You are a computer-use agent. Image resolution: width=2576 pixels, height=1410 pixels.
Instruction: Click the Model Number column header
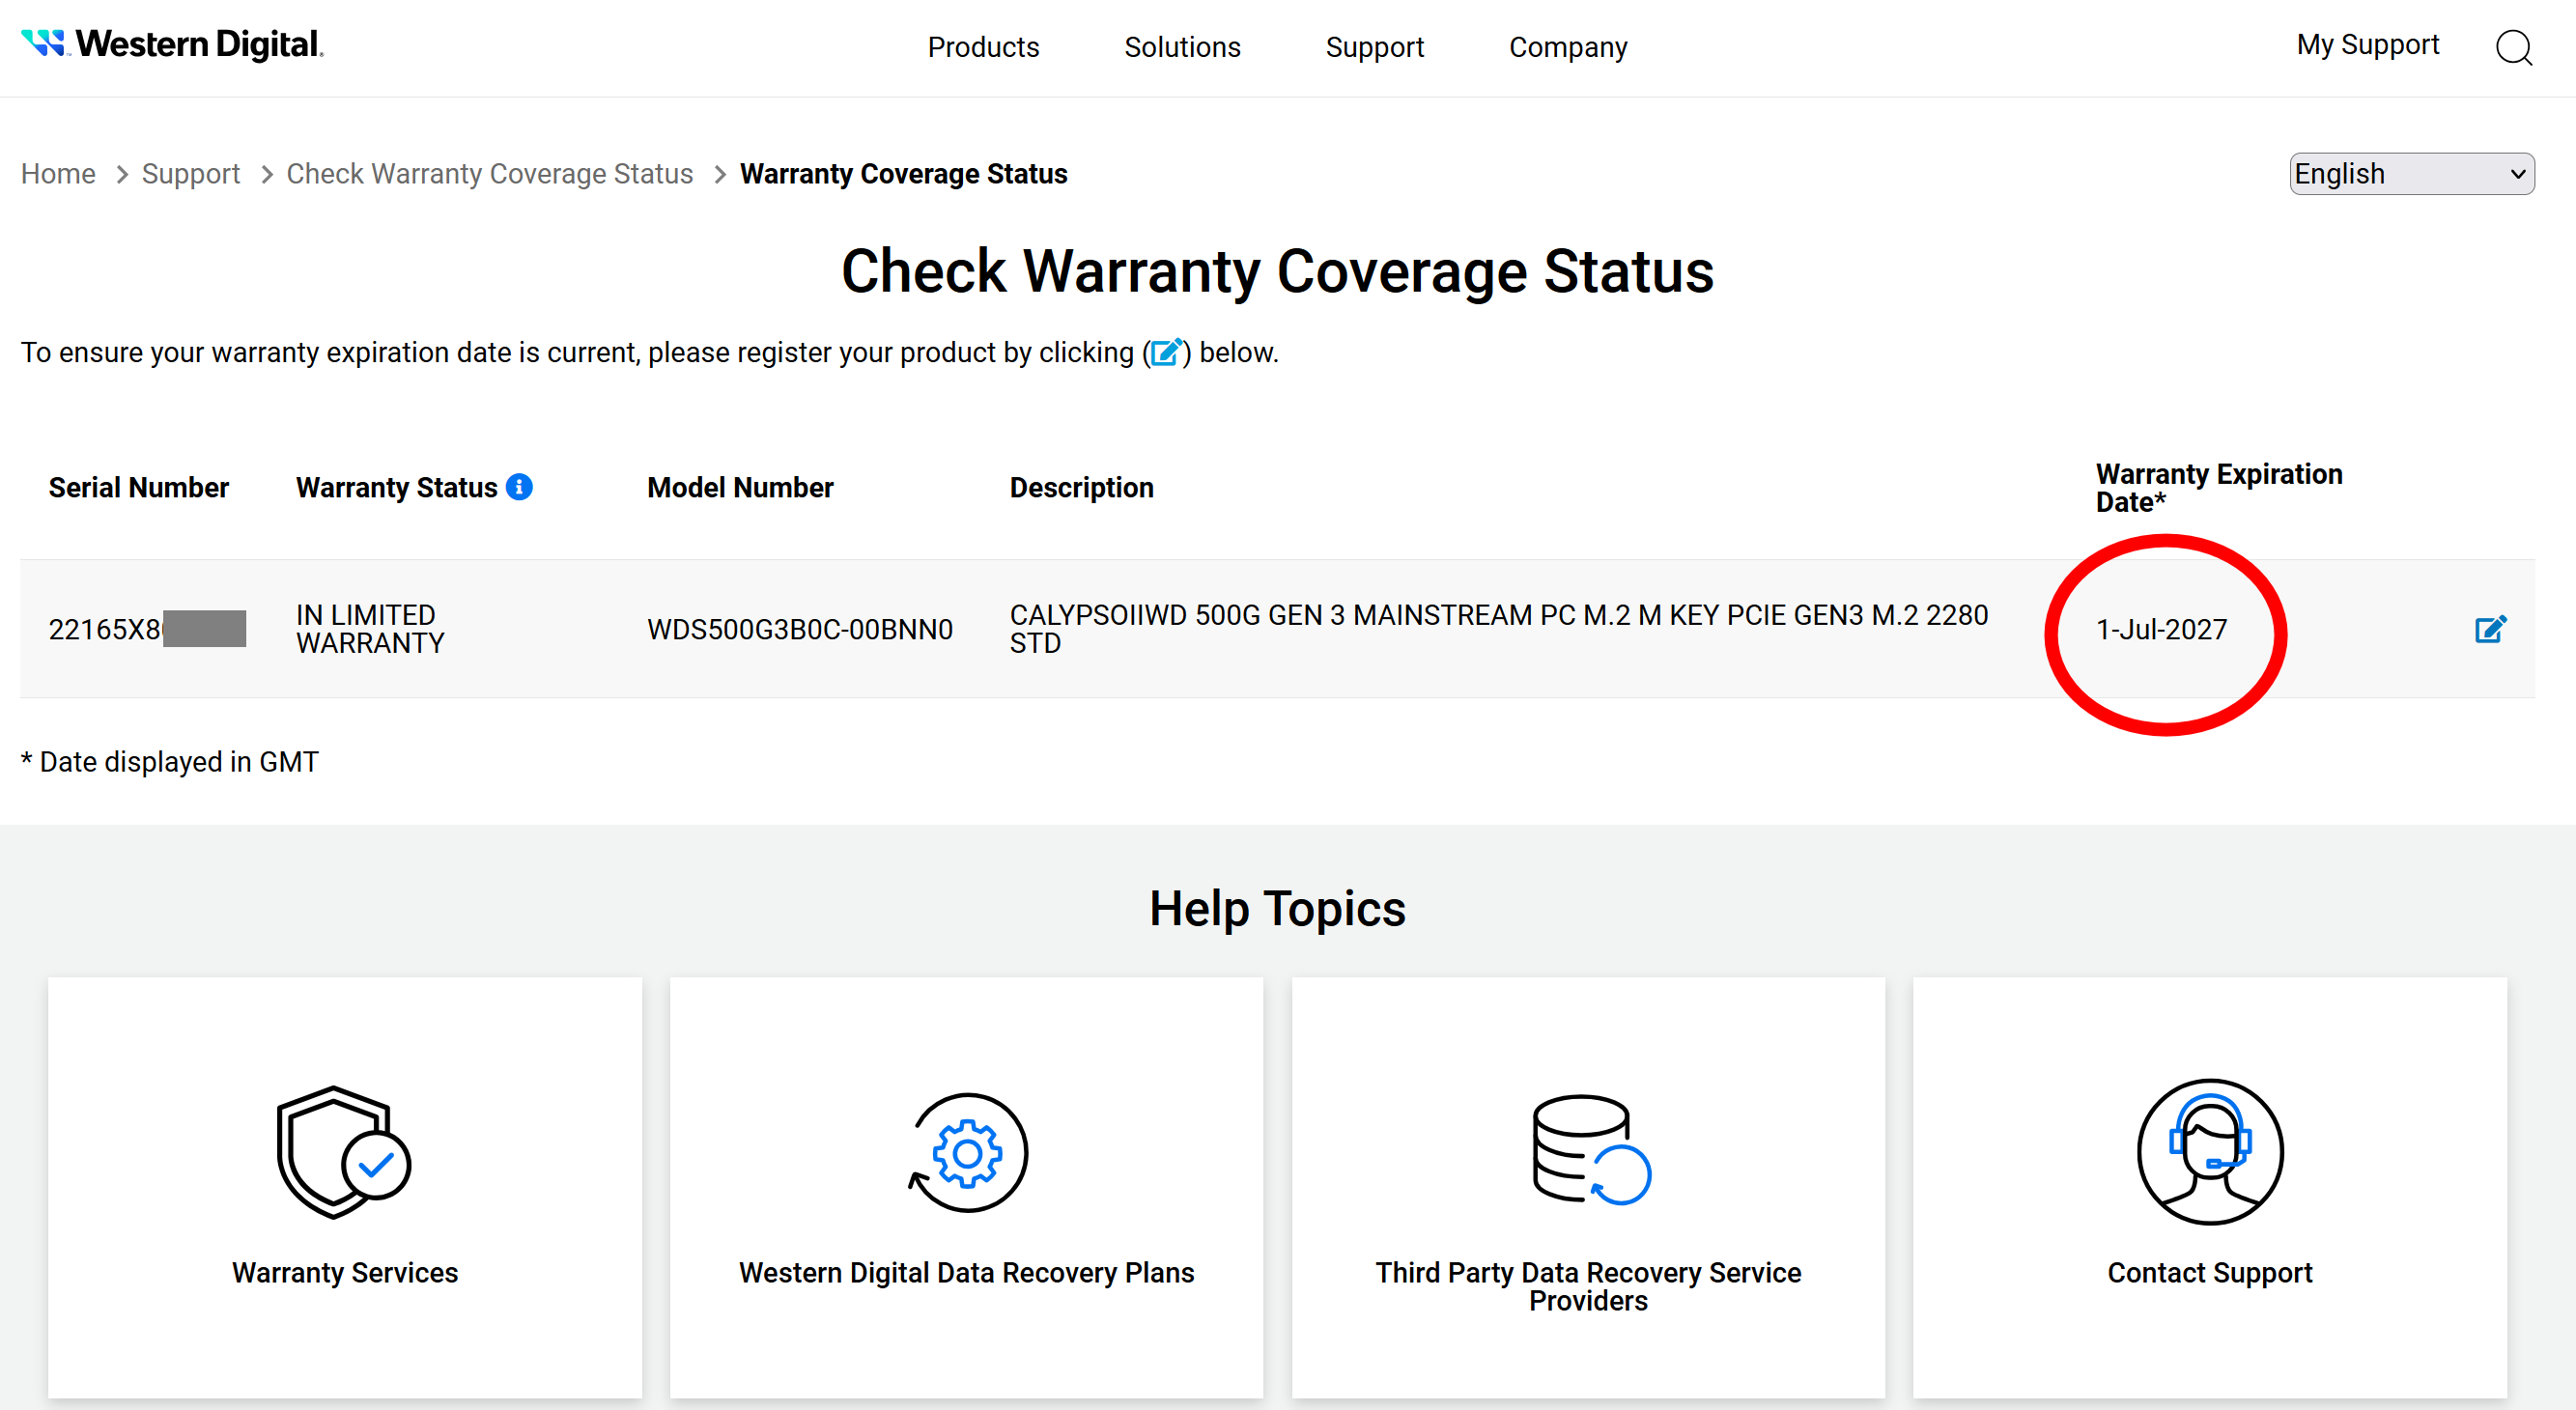pyautogui.click(x=740, y=487)
